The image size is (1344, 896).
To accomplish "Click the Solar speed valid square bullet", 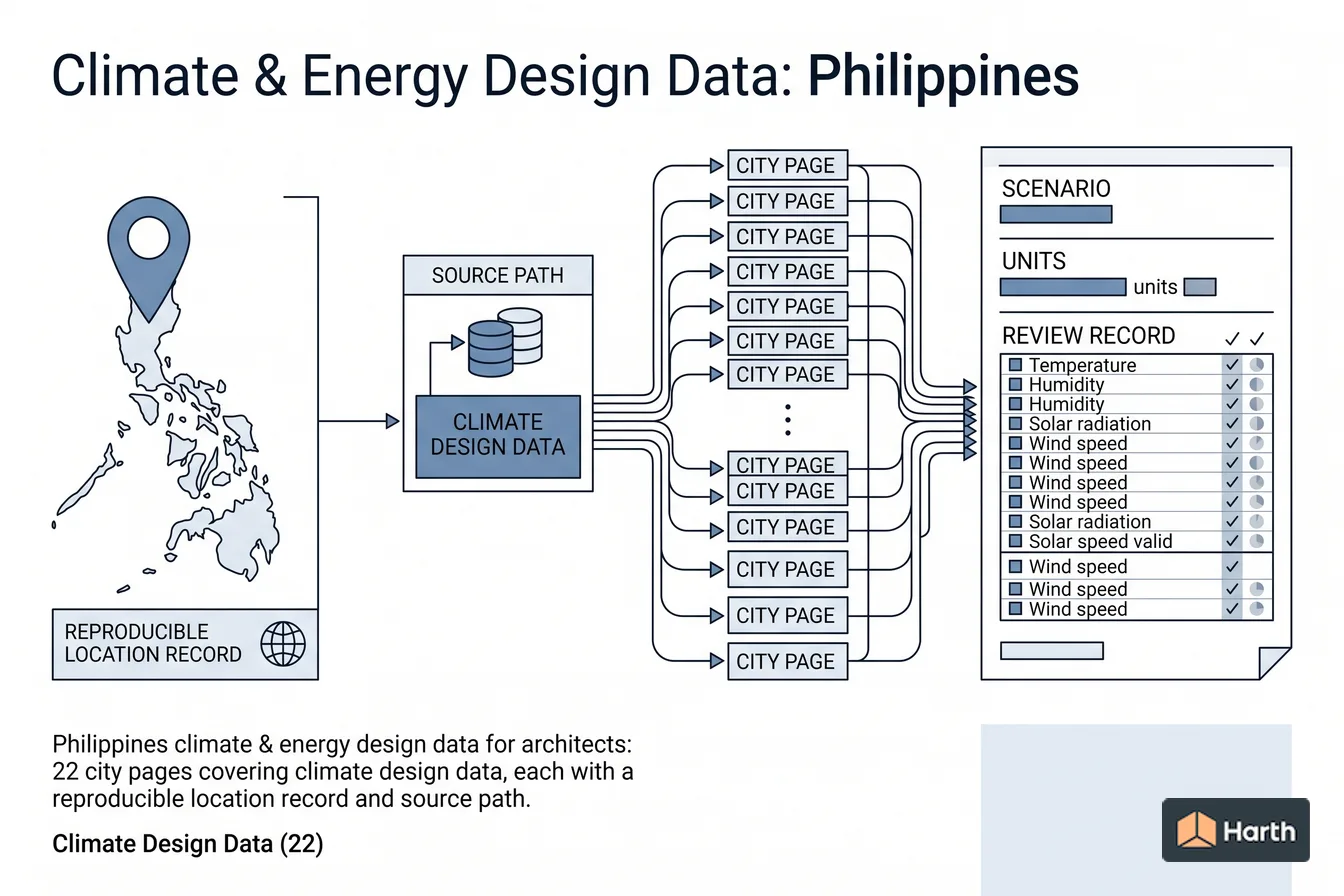I will pos(1015,541).
